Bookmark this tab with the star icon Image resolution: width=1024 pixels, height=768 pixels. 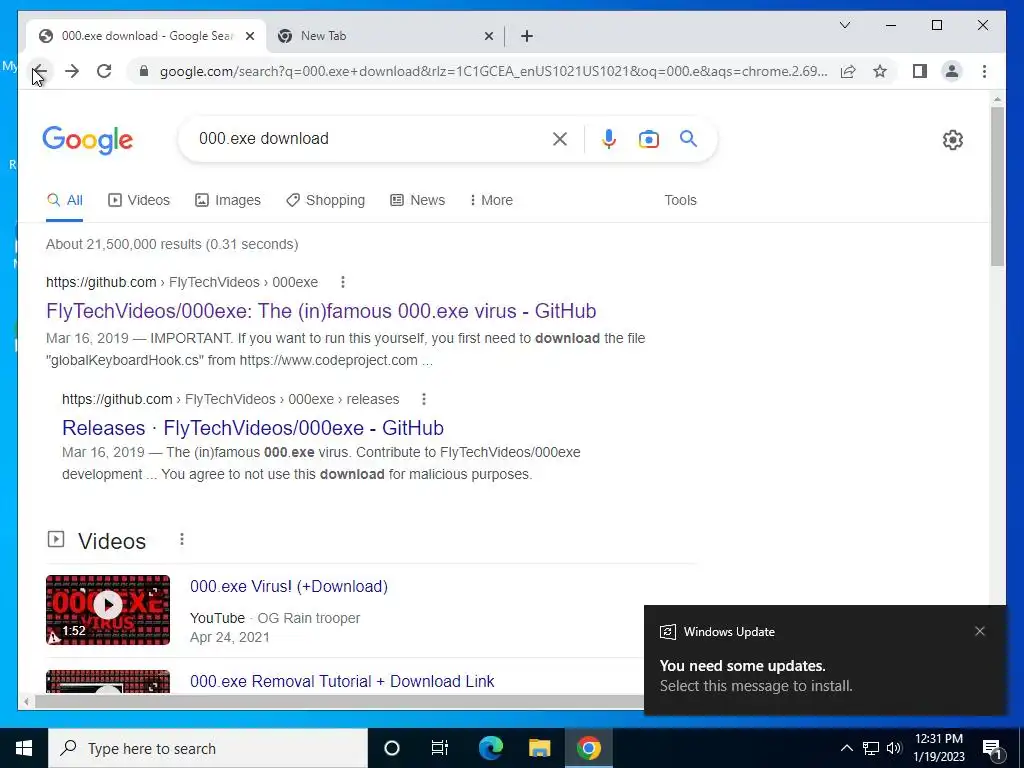pos(880,71)
